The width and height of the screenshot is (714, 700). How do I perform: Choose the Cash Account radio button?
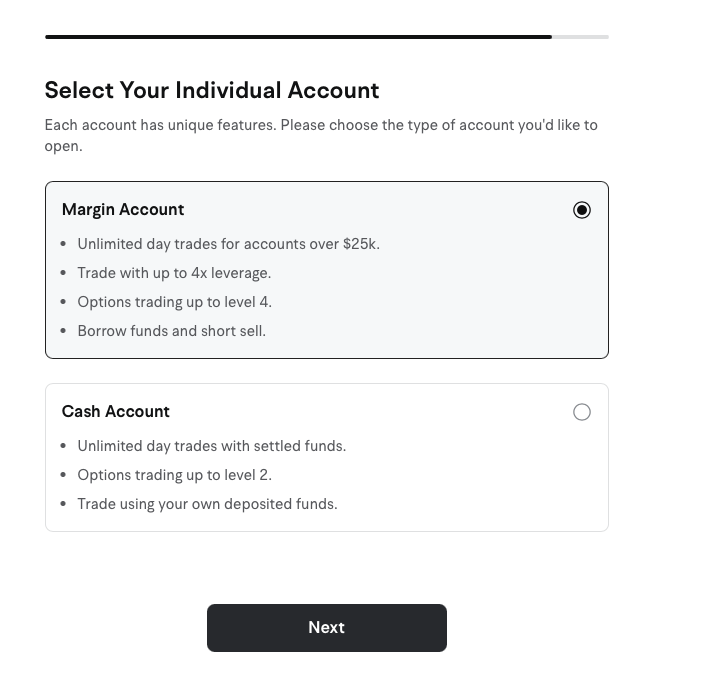coord(582,412)
